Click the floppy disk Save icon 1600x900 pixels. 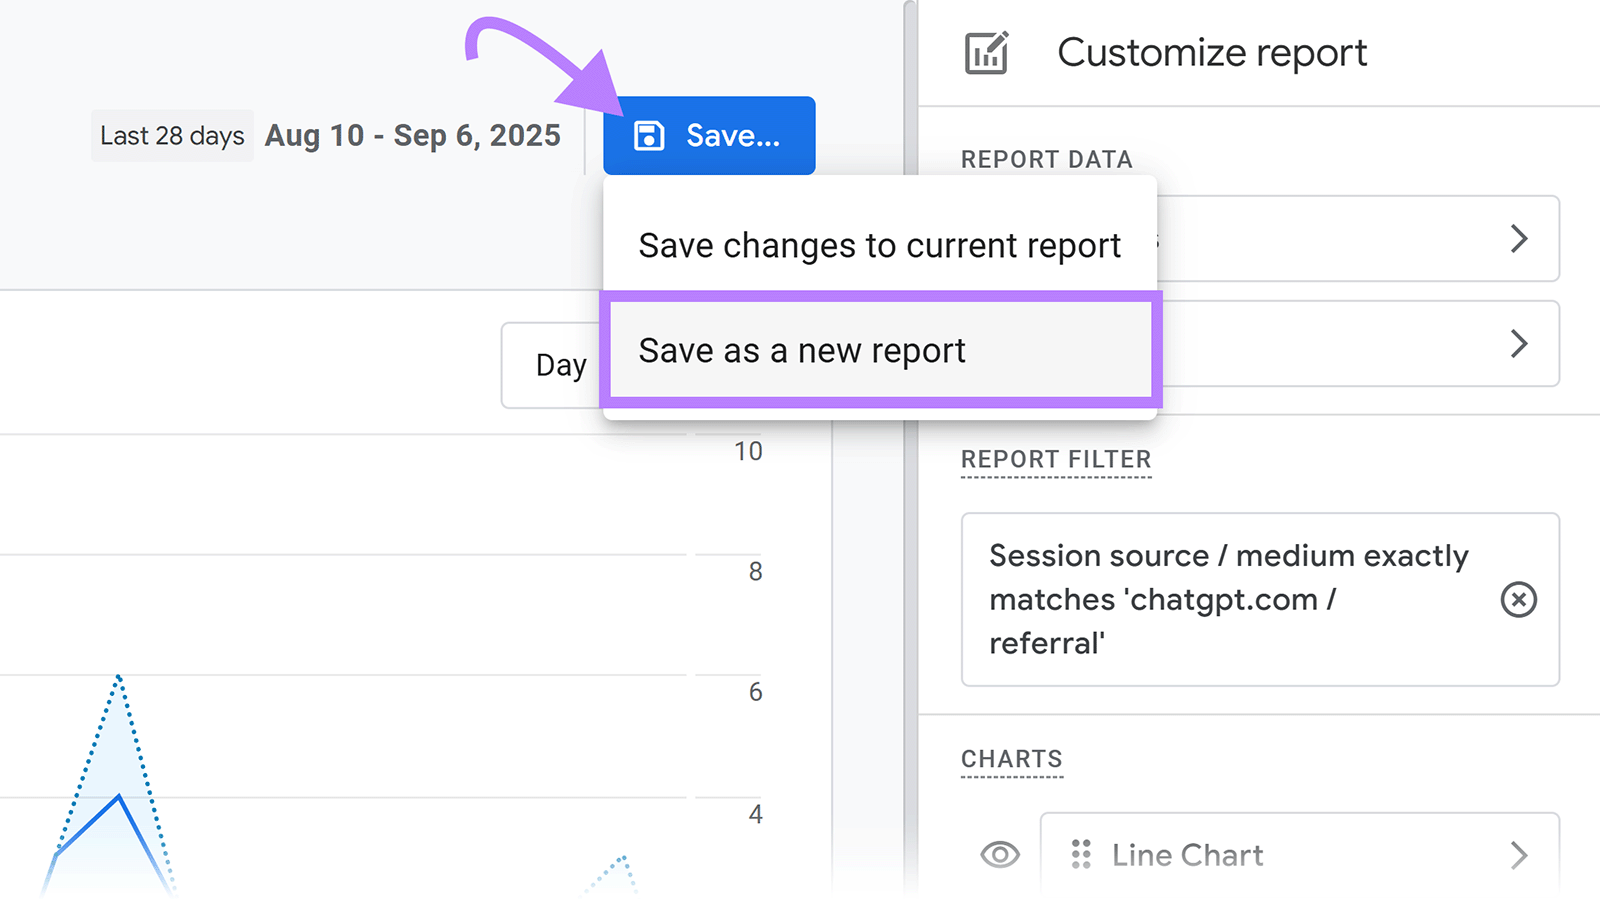click(651, 135)
